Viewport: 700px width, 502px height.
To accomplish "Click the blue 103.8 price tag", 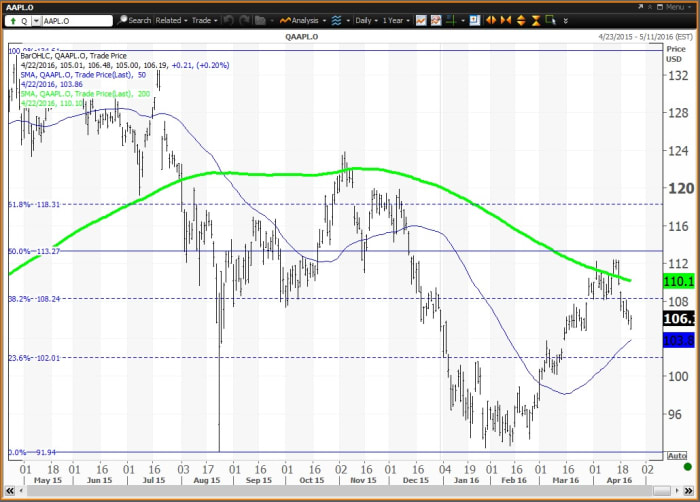I will pyautogui.click(x=679, y=341).
